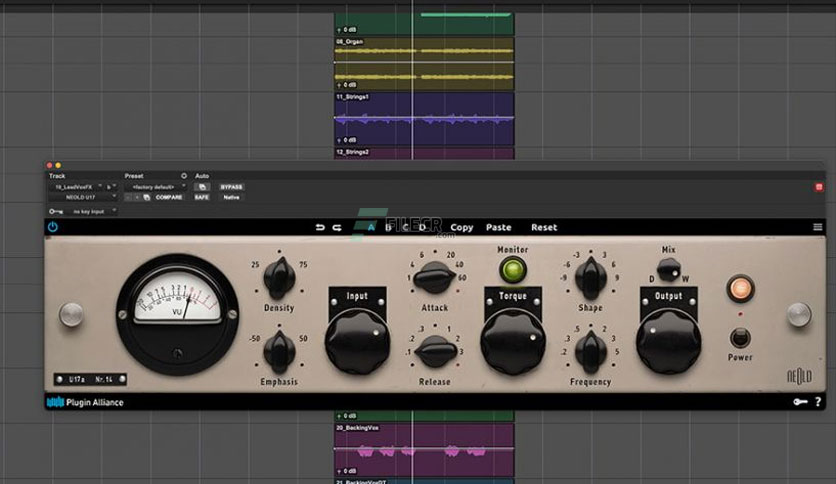
Task: Click the Attack knob
Action: [435, 277]
